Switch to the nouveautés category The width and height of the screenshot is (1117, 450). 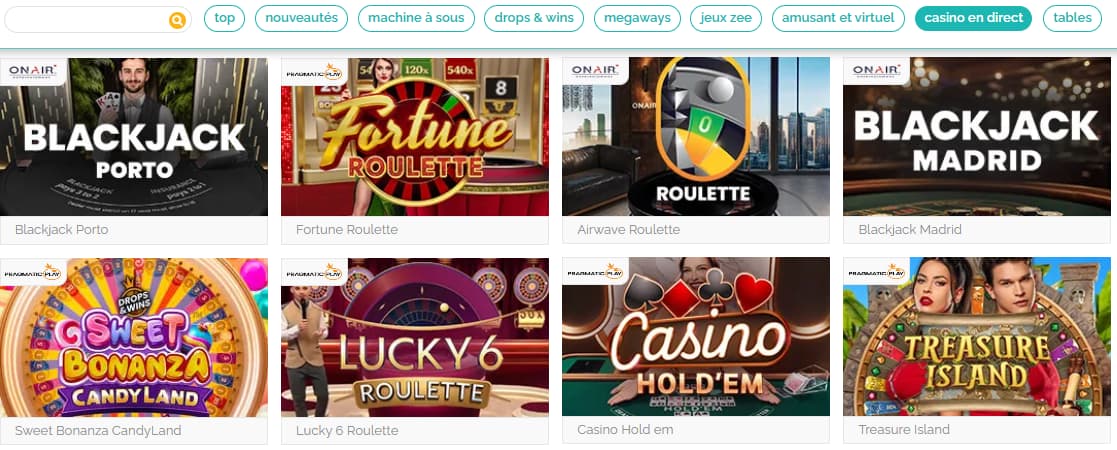coord(301,19)
